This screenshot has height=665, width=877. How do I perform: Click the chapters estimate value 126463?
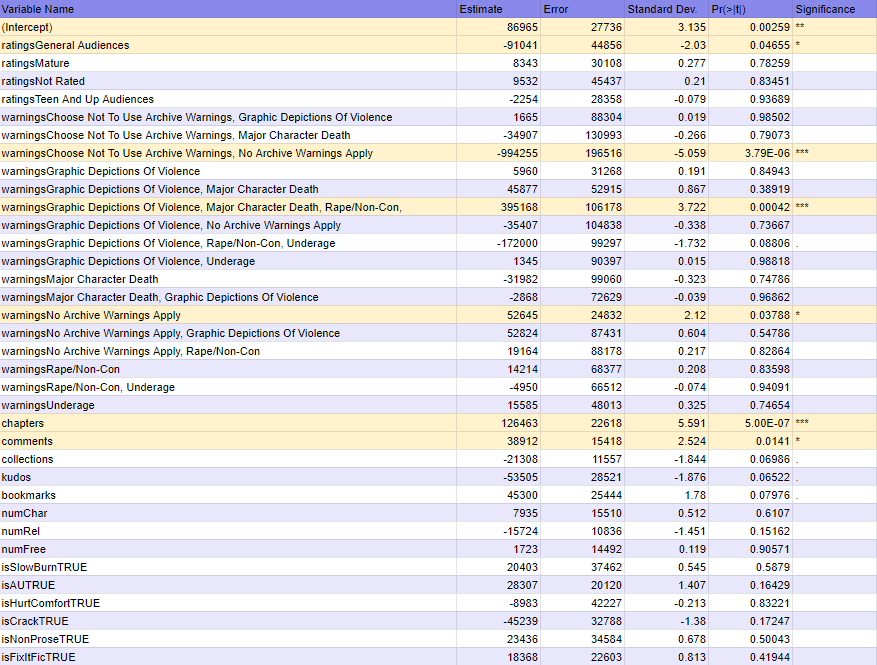[x=498, y=423]
